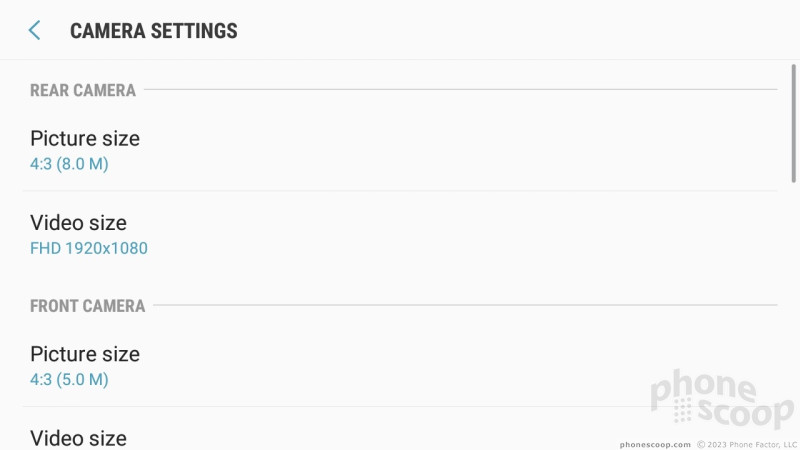Open the rear camera Picture size setting
Viewport: 800px width, 450px height.
coord(400,150)
